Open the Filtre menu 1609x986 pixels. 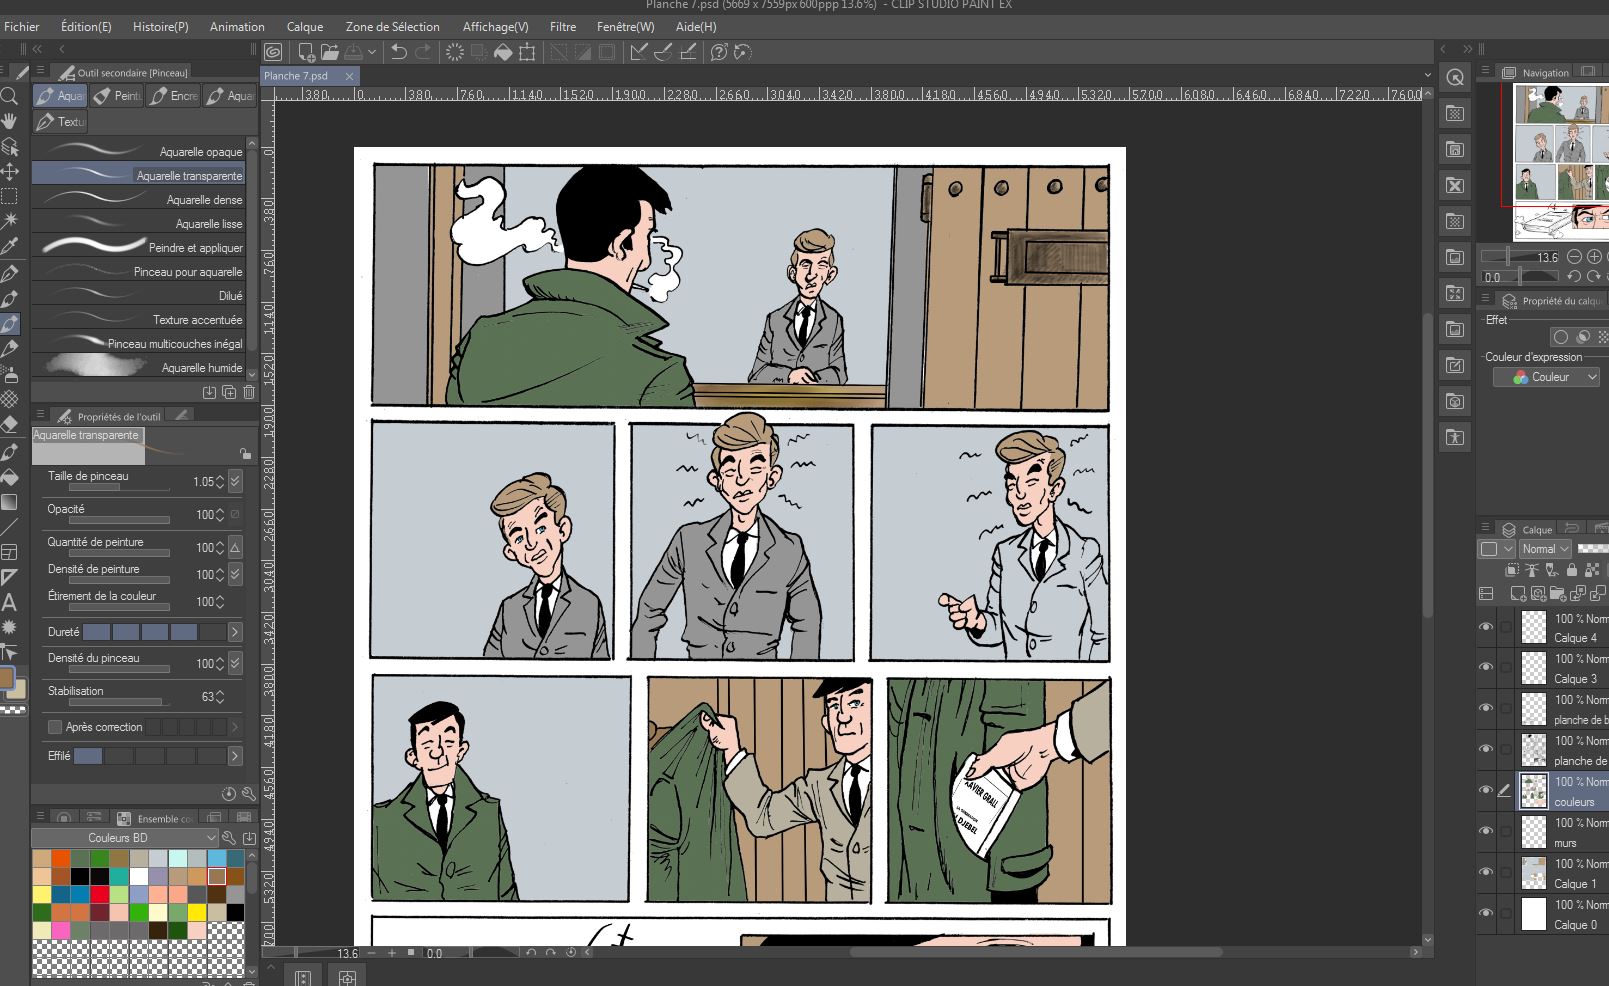pos(562,27)
